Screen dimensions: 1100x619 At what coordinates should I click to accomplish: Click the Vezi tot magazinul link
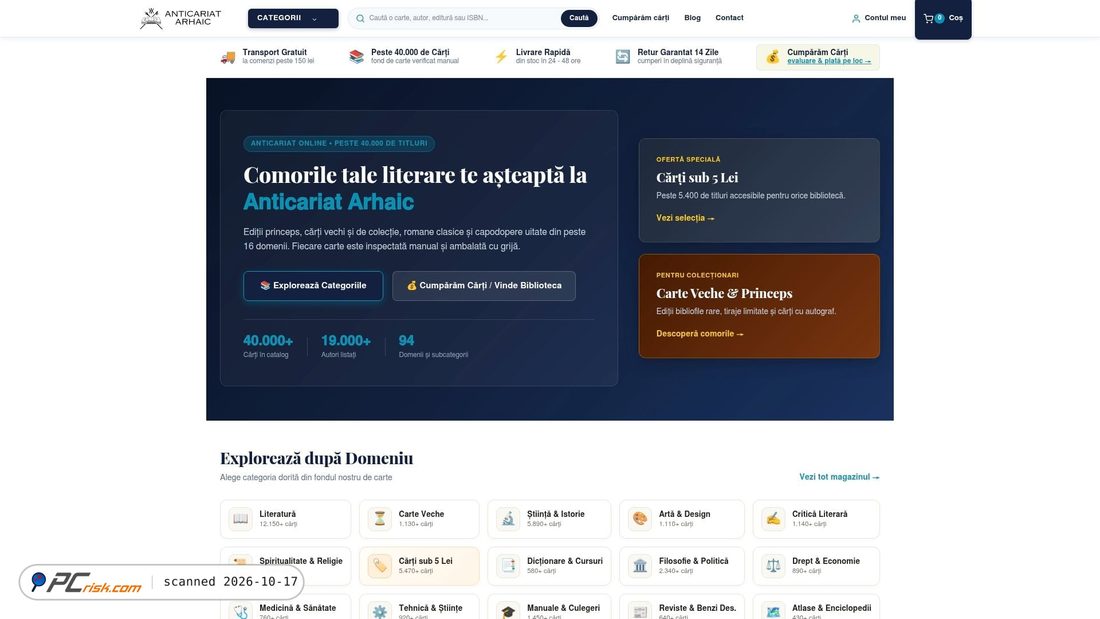tap(839, 477)
